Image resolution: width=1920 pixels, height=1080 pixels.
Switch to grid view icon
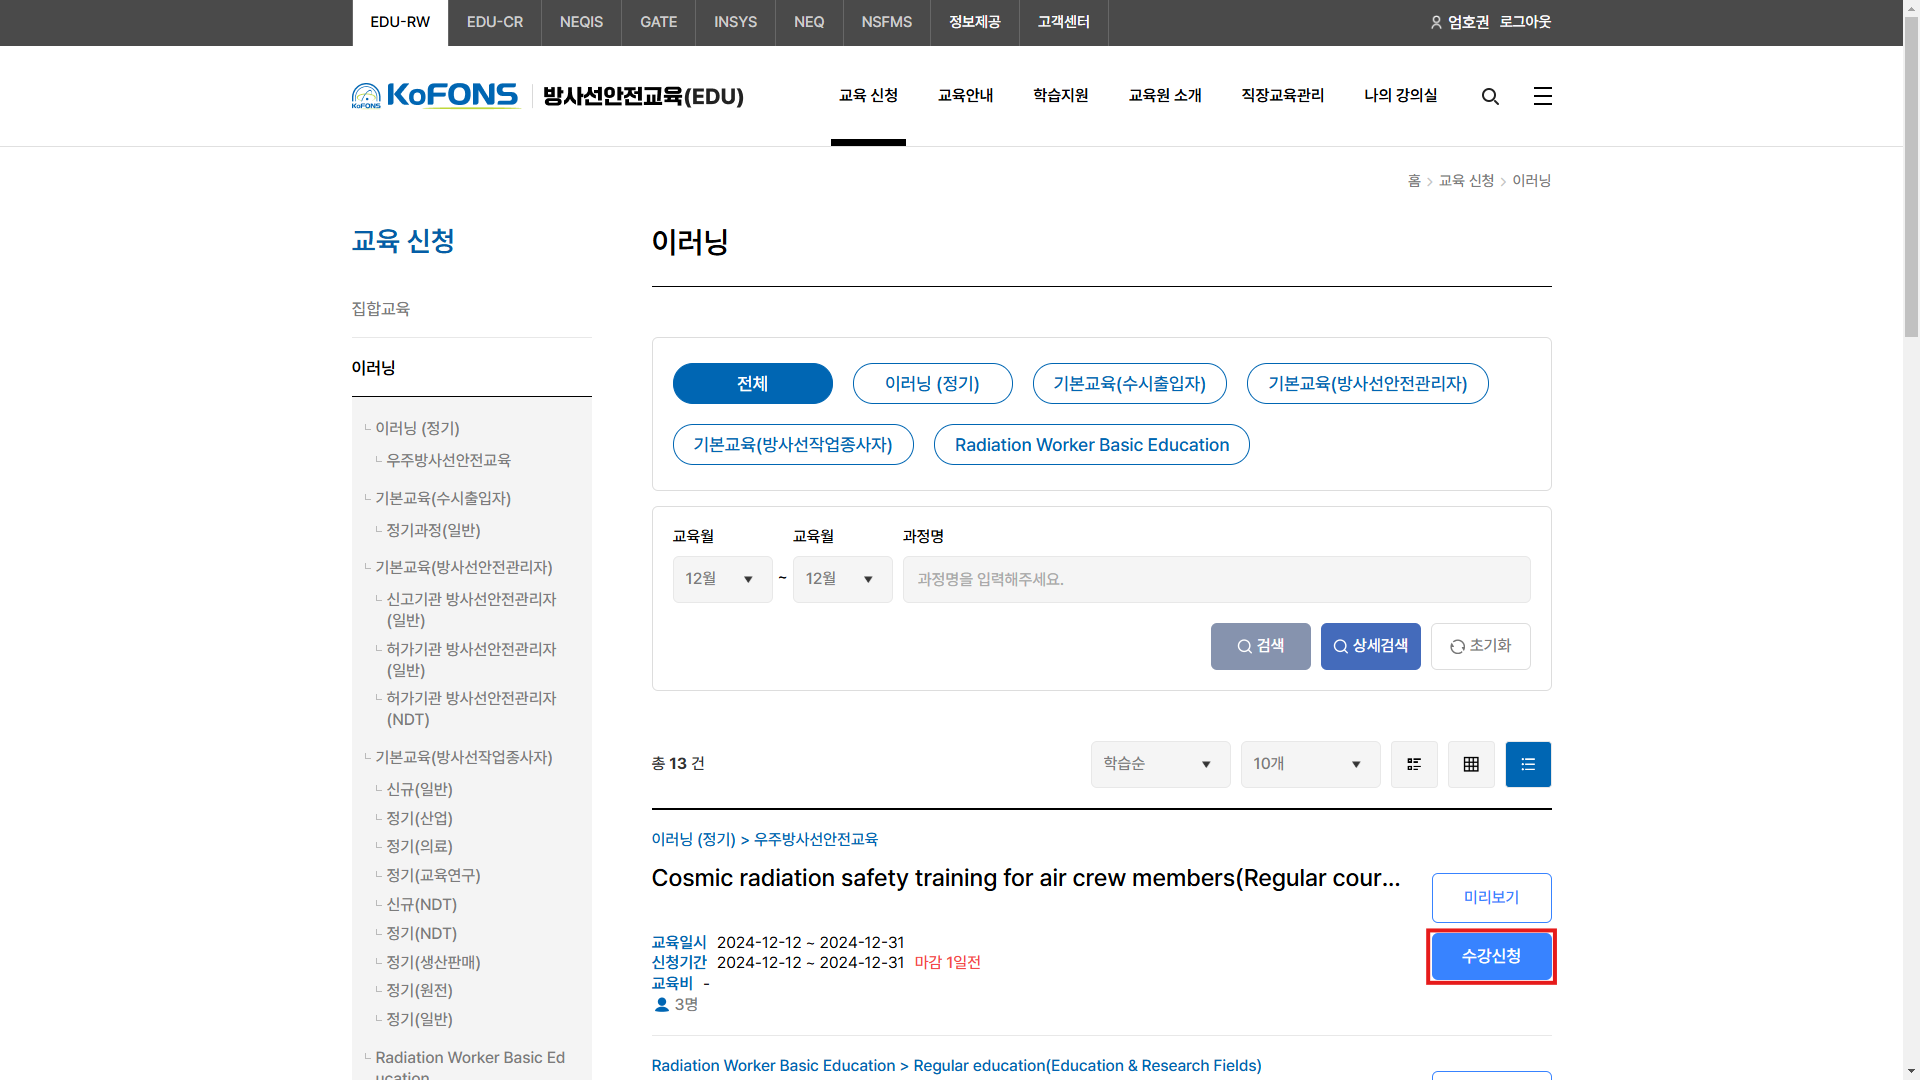[x=1471, y=764]
